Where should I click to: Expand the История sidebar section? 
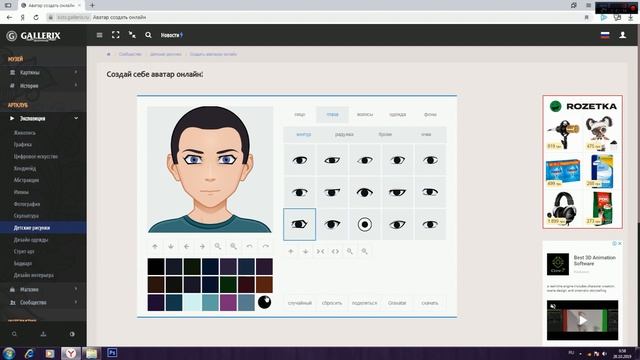pyautogui.click(x=43, y=86)
